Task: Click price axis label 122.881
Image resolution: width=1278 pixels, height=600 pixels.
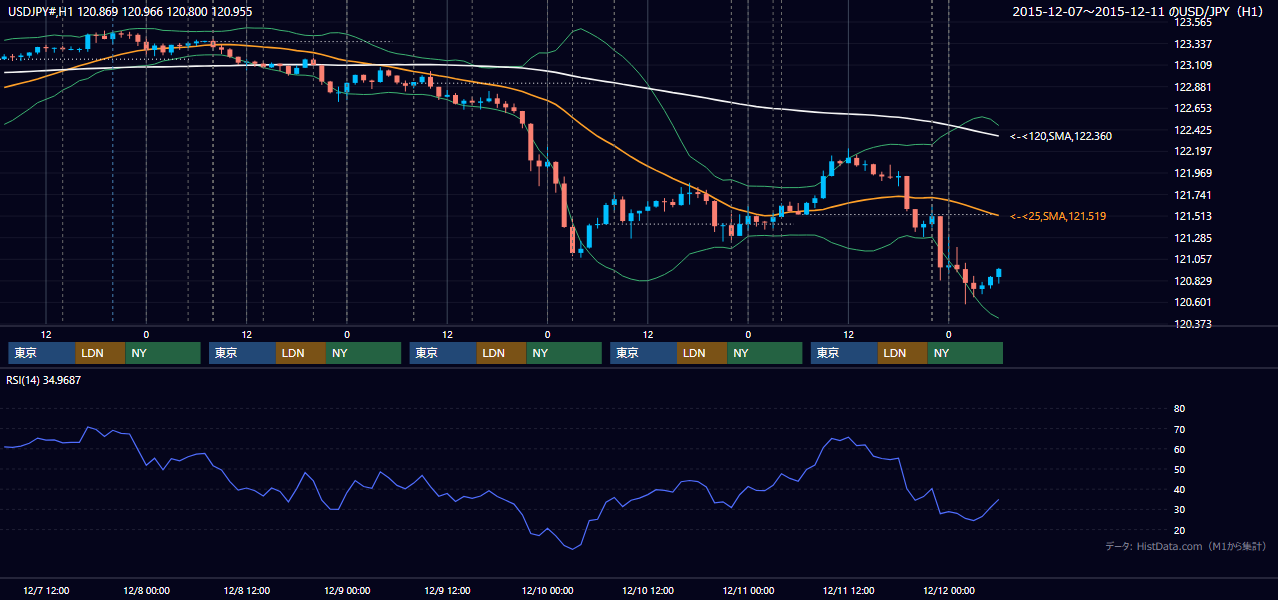Action: pos(1193,87)
